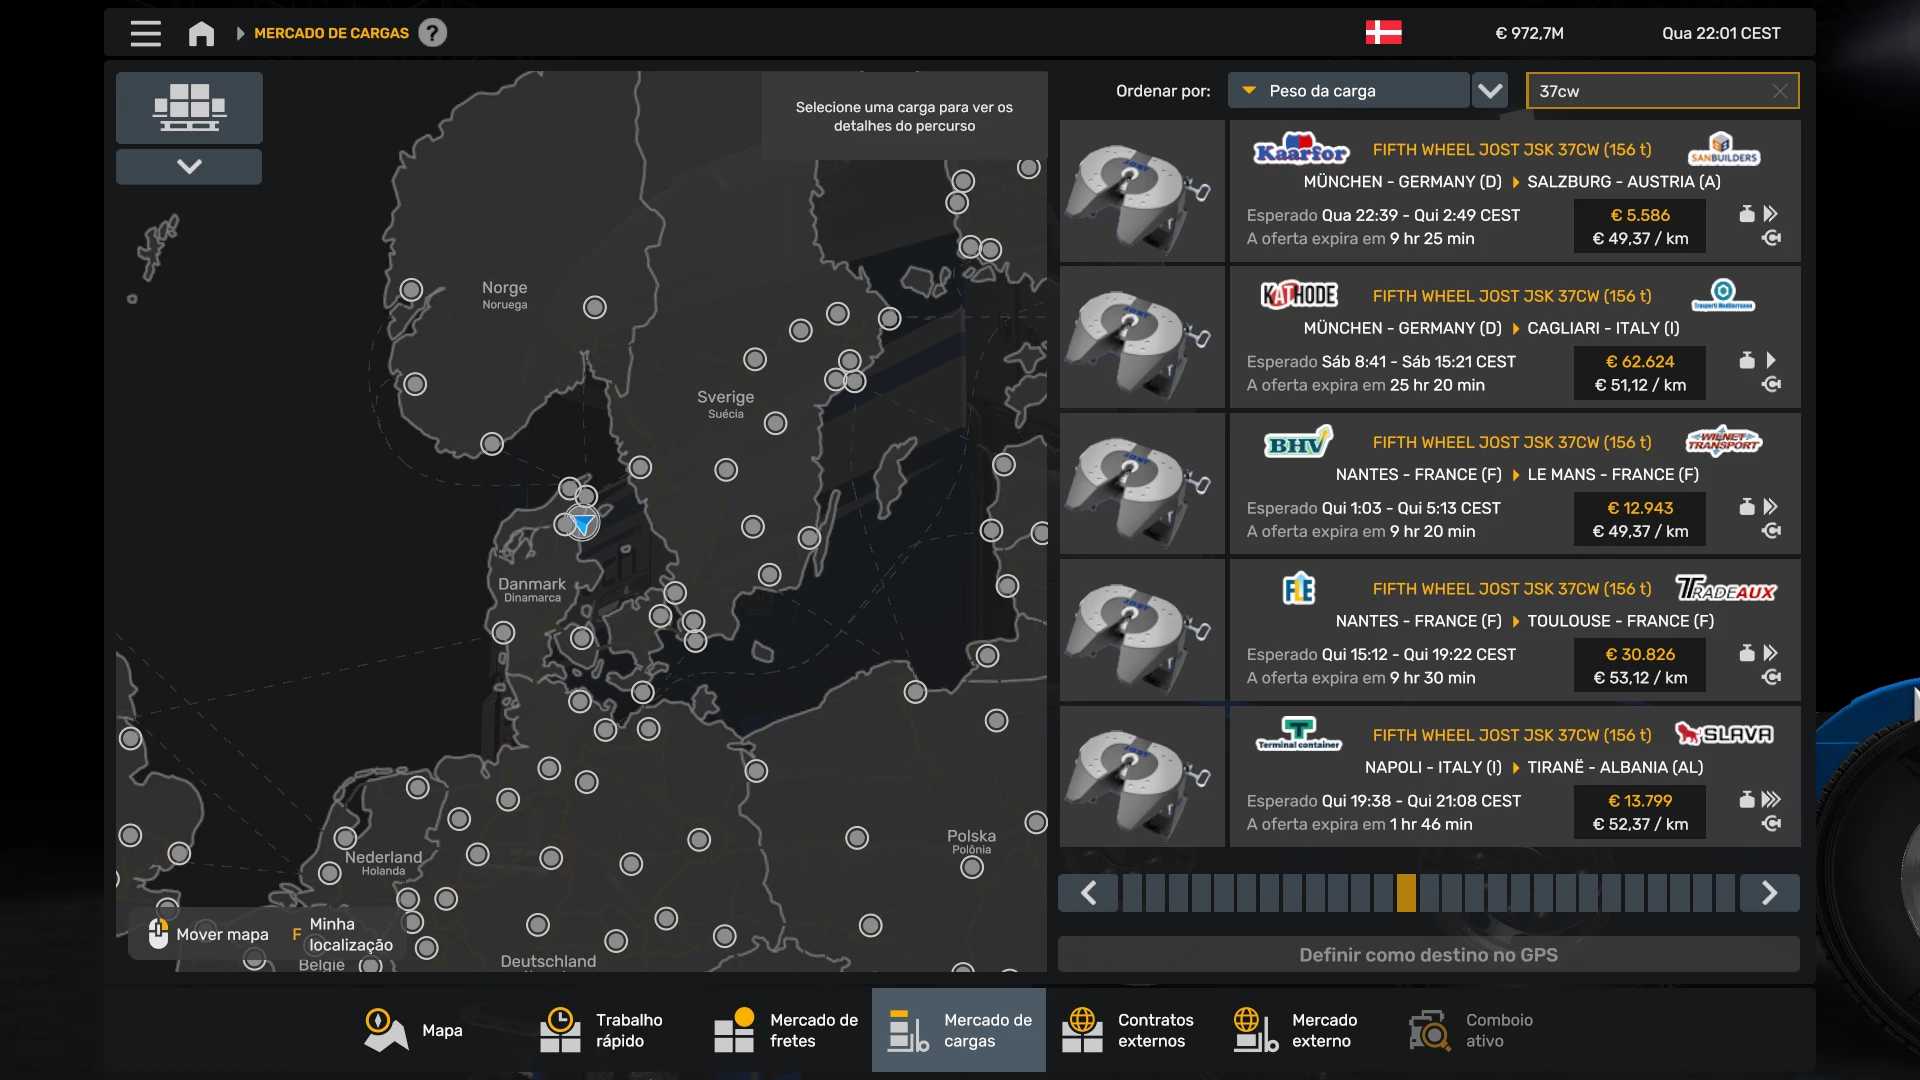This screenshot has width=1920, height=1080.
Task: Click the FLE company logo
Action: click(x=1298, y=589)
